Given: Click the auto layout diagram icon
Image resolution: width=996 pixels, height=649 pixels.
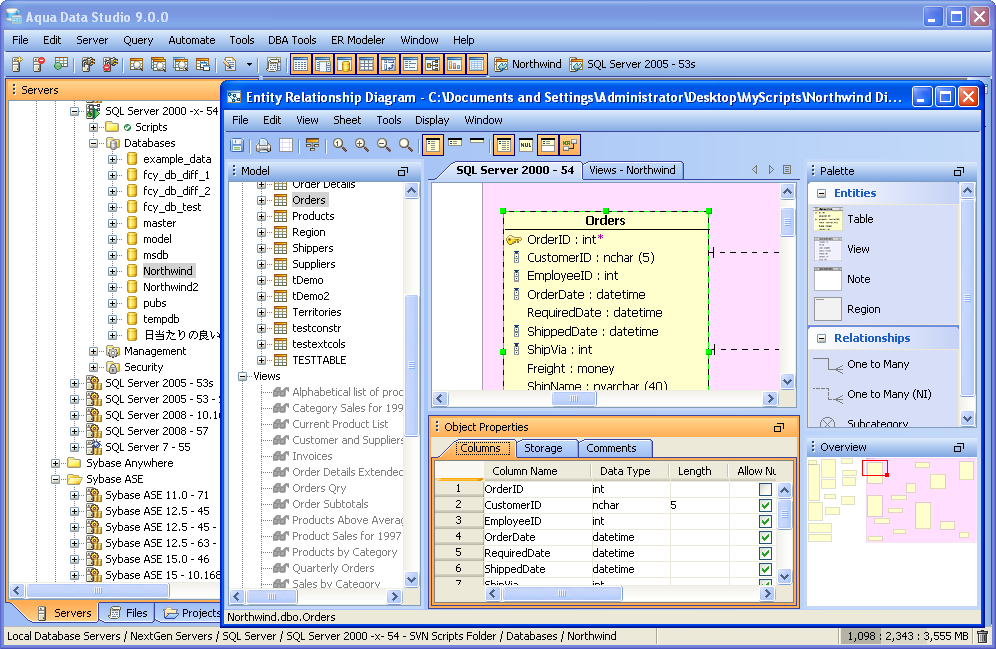Looking at the screenshot, I should pyautogui.click(x=313, y=145).
